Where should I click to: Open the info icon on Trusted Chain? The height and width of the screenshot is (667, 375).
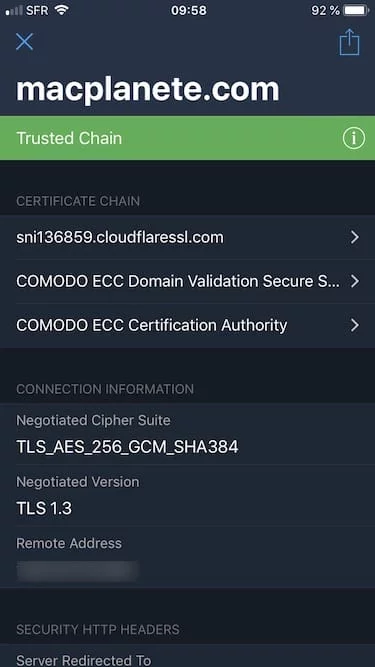click(354, 138)
